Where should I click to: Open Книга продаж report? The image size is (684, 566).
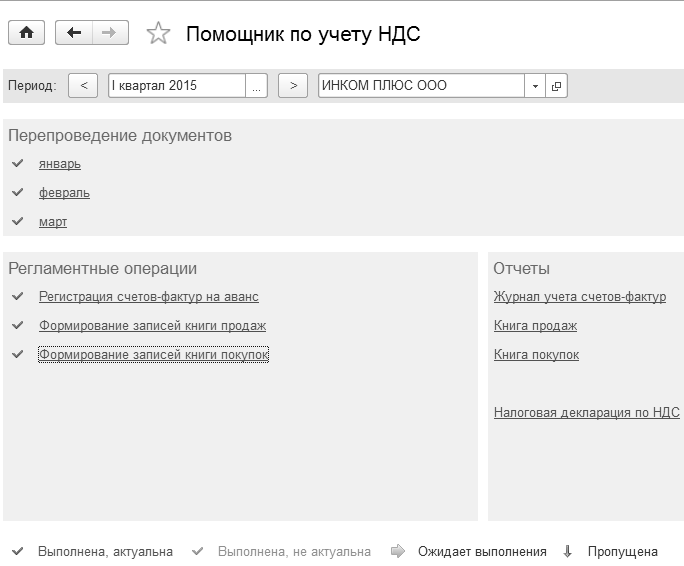tap(535, 326)
